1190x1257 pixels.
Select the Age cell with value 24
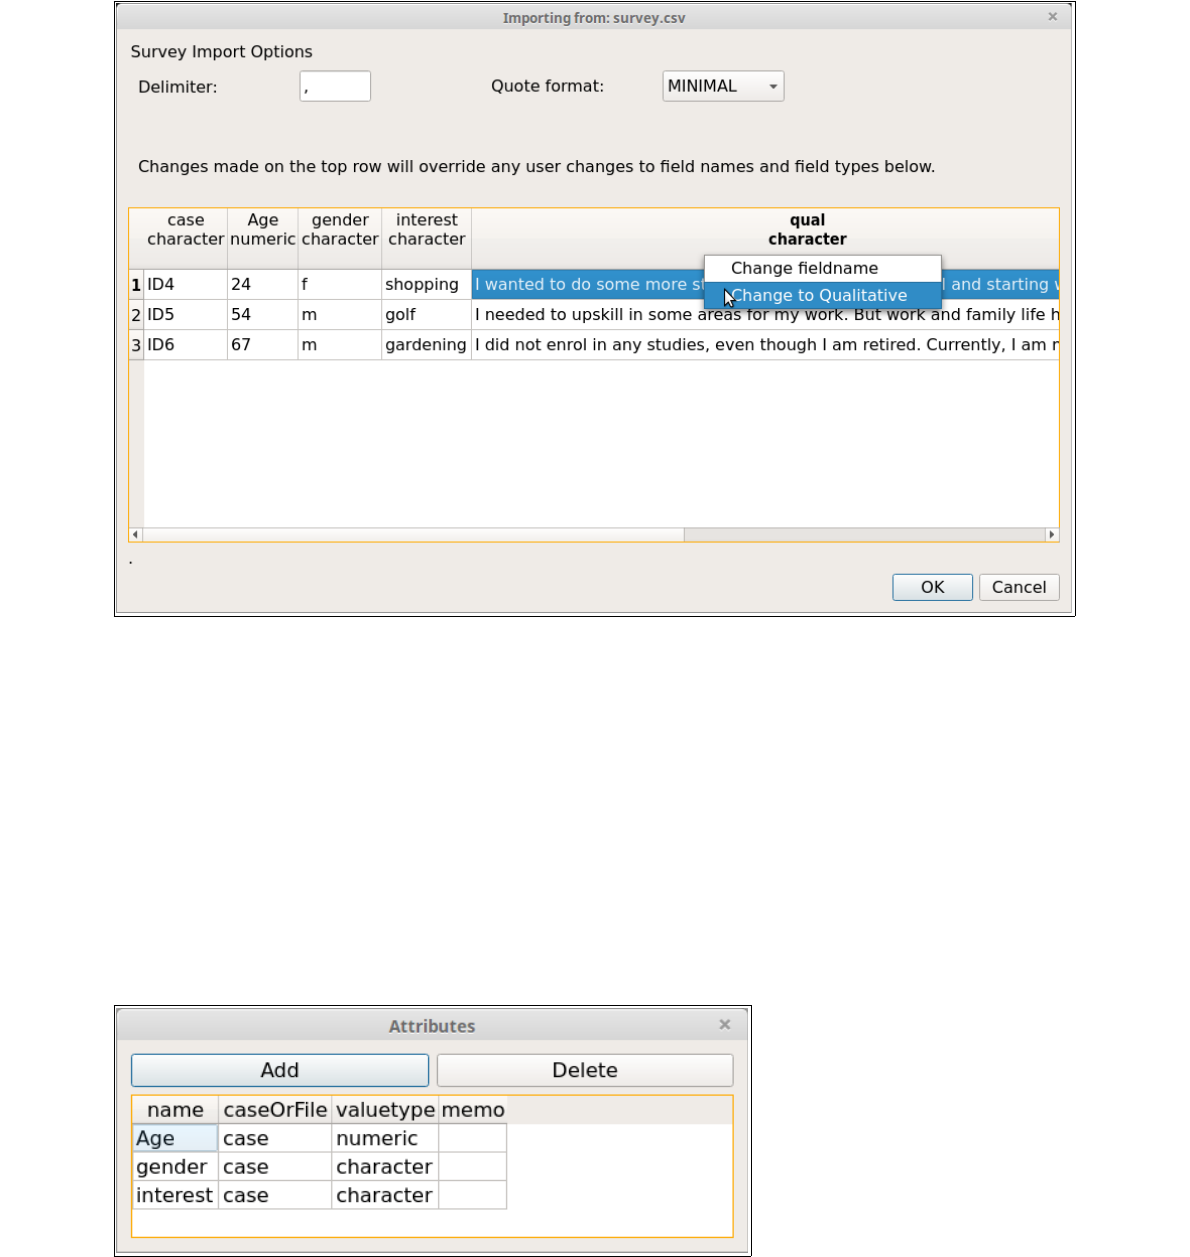pyautogui.click(x=263, y=285)
